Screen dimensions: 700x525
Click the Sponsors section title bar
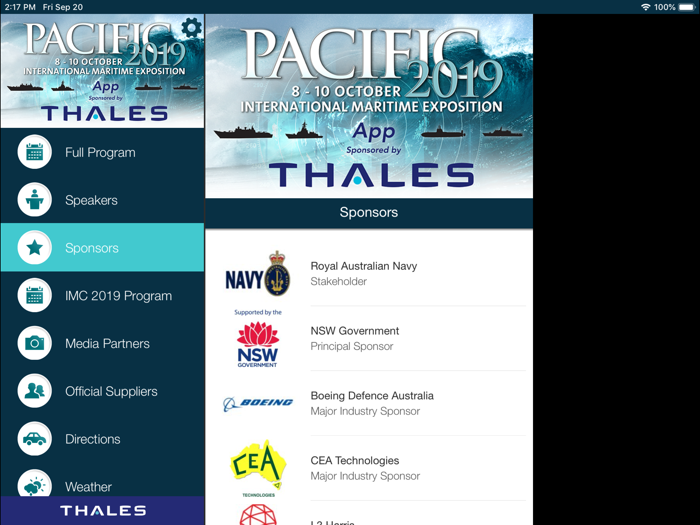pyautogui.click(x=369, y=213)
